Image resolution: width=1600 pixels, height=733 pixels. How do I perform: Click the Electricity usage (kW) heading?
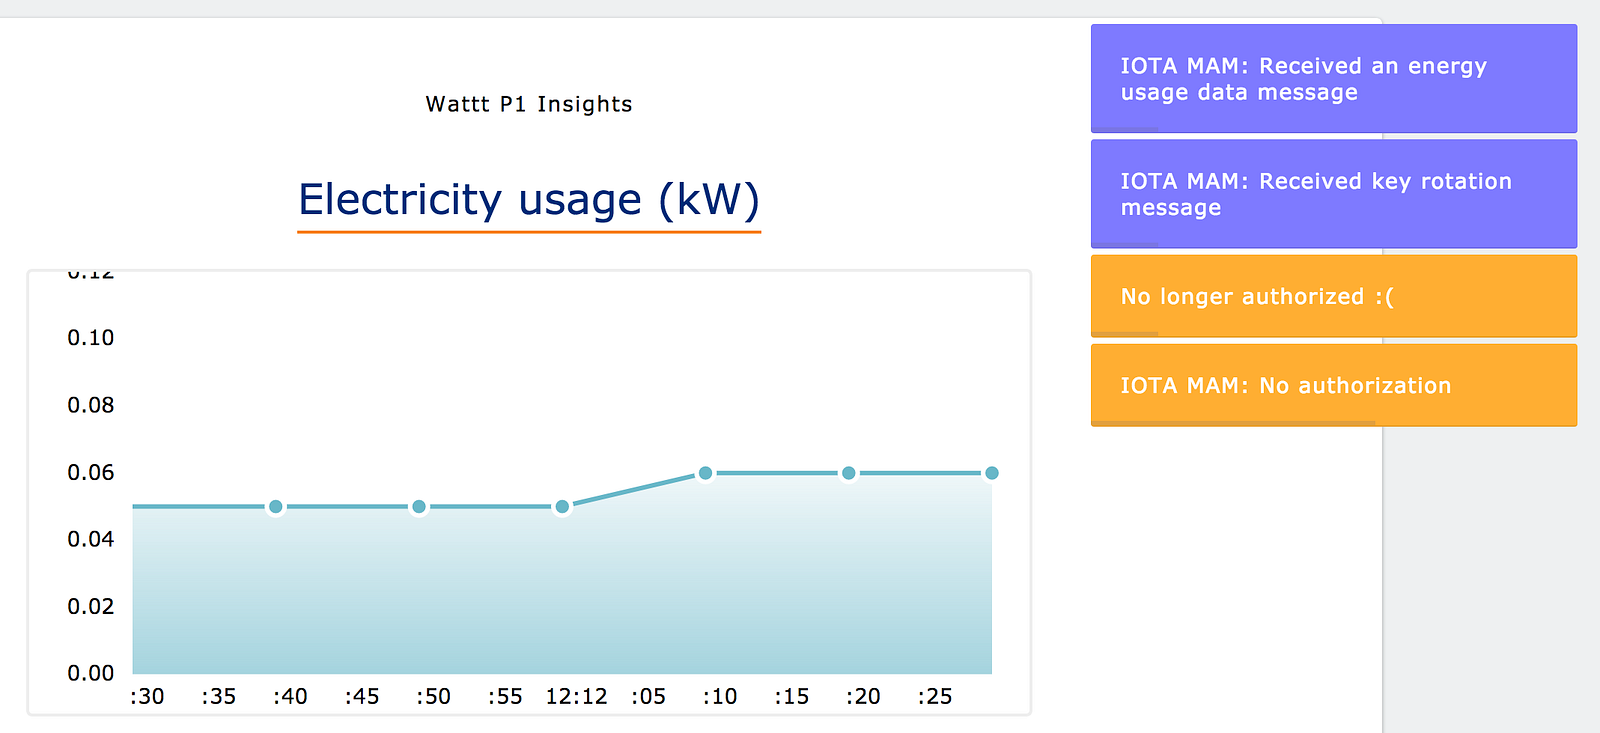point(529,200)
